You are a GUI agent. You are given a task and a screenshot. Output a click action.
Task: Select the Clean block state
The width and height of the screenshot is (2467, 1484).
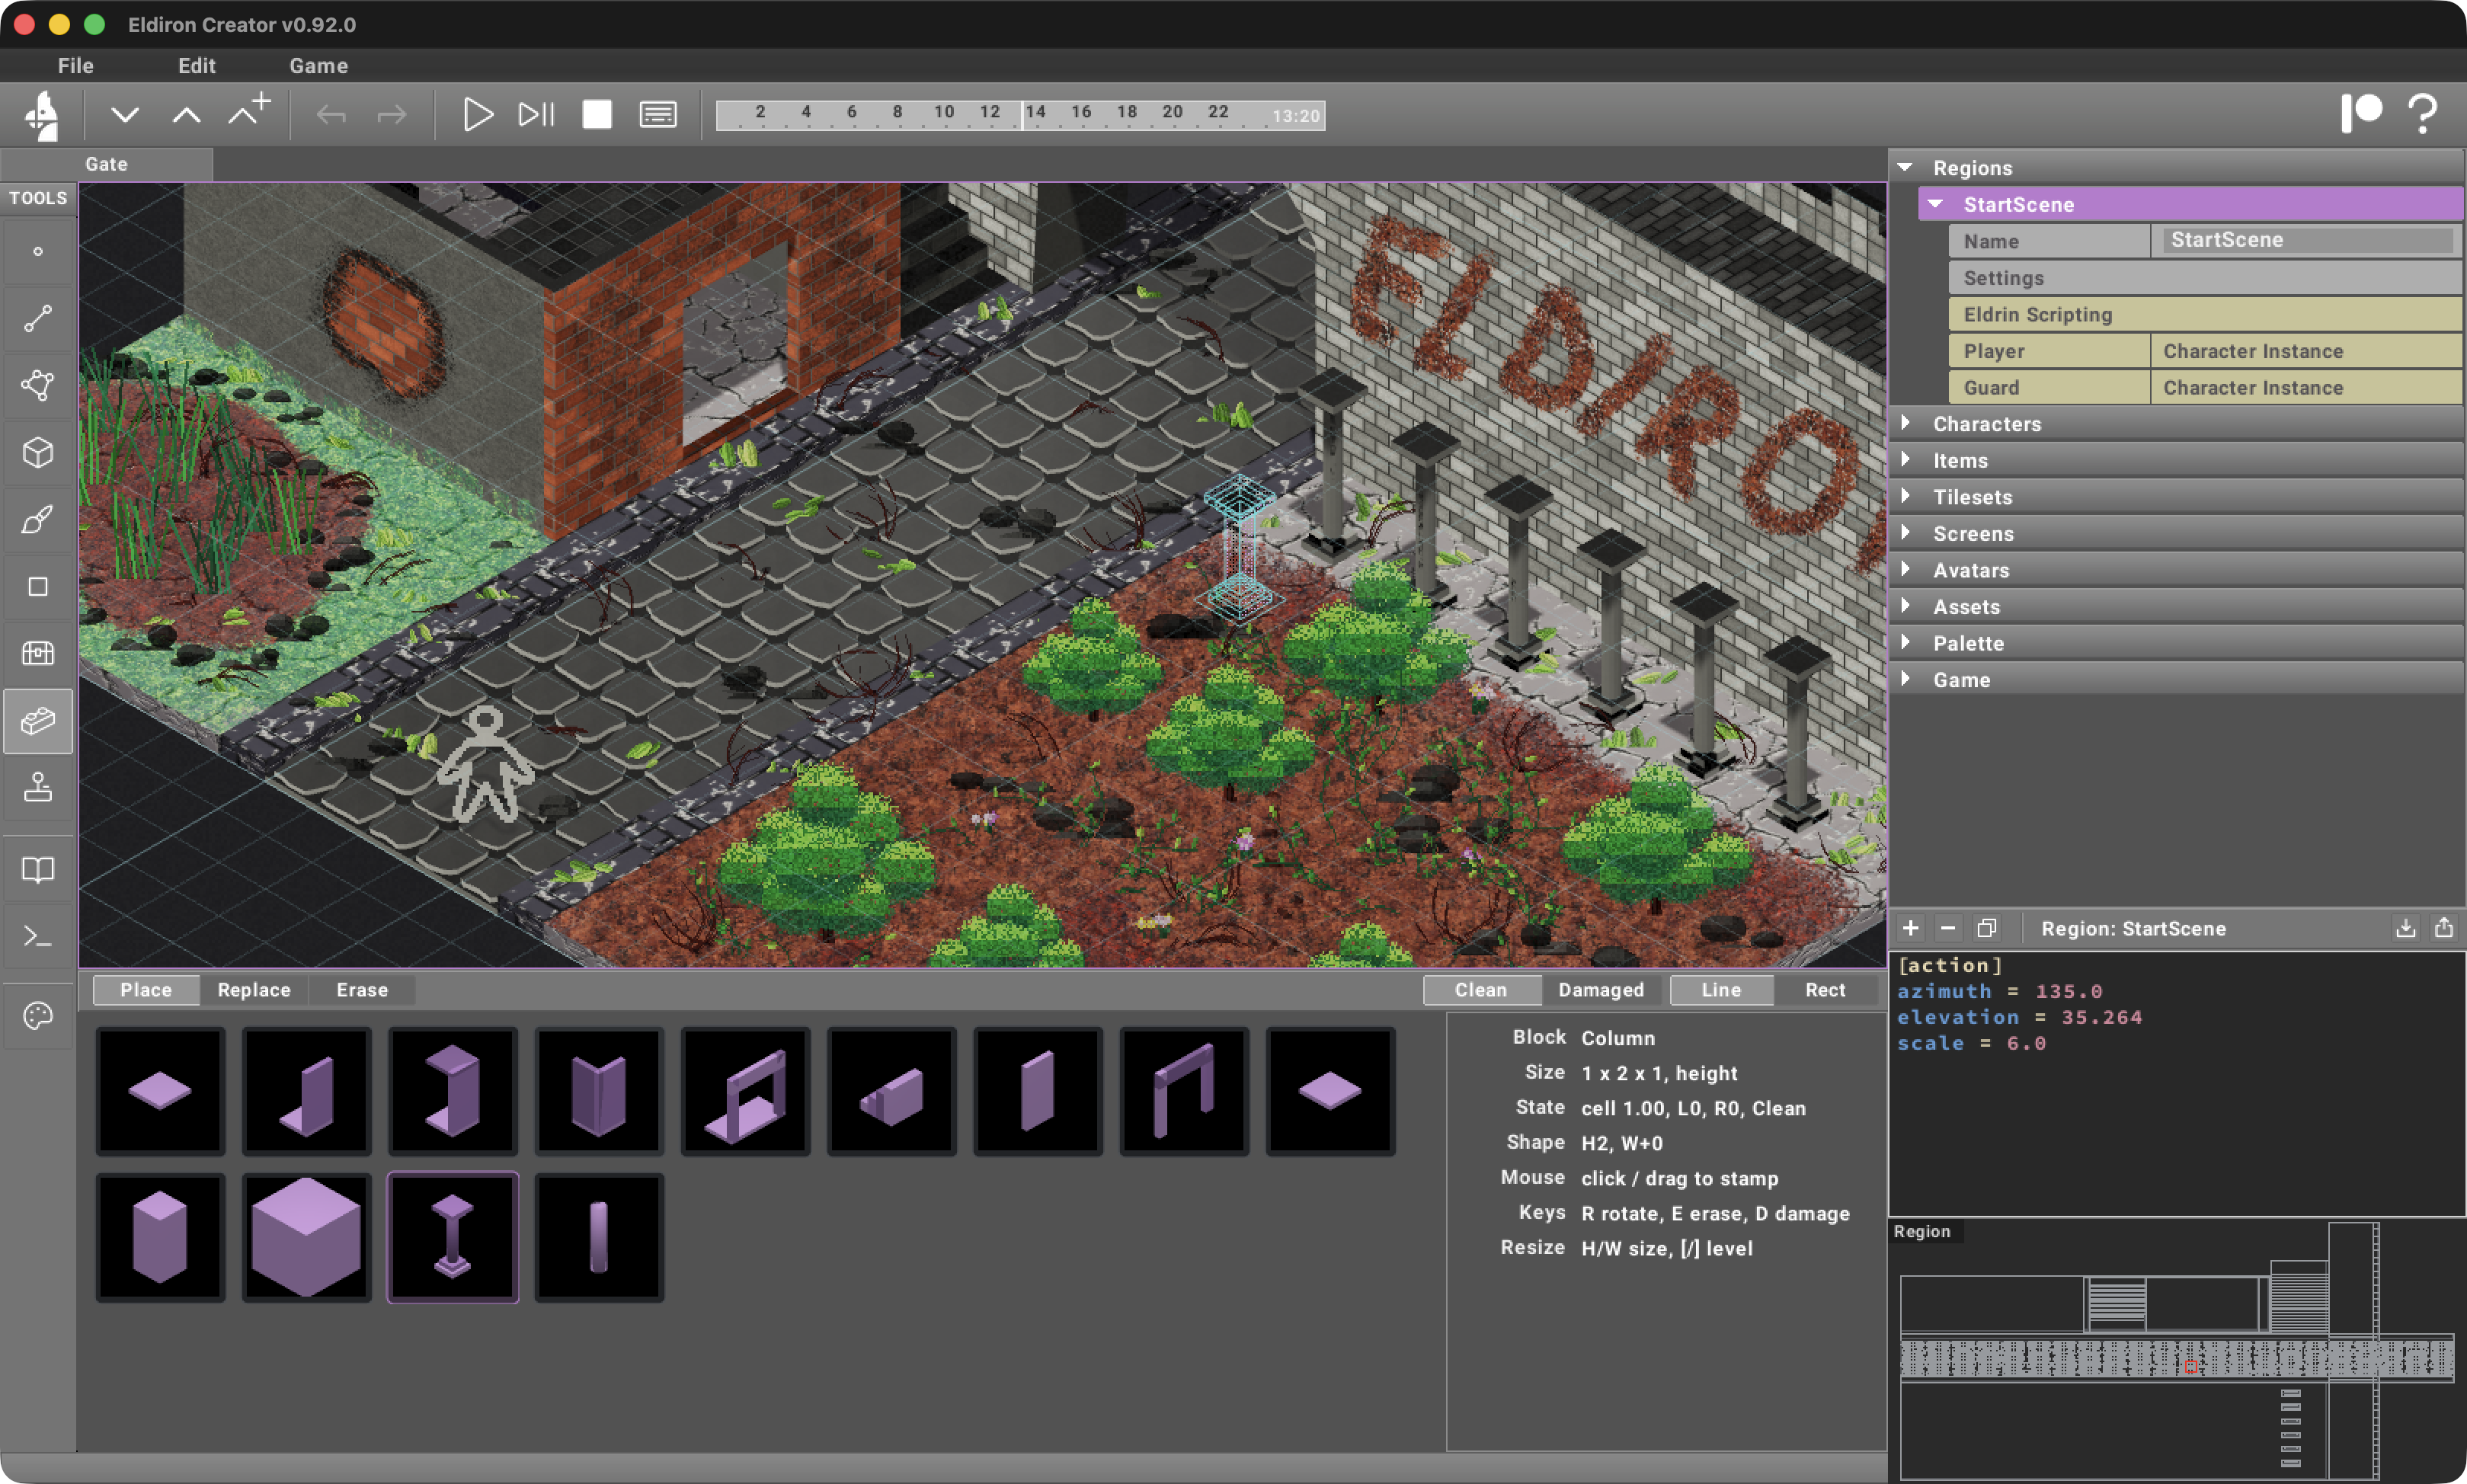coord(1481,990)
